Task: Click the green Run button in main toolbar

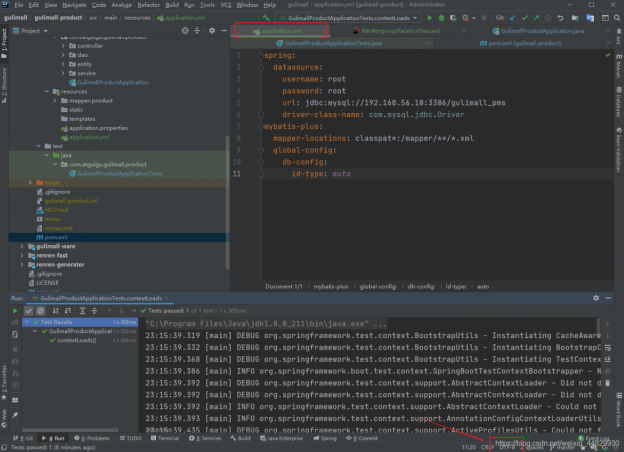Action: [429, 18]
